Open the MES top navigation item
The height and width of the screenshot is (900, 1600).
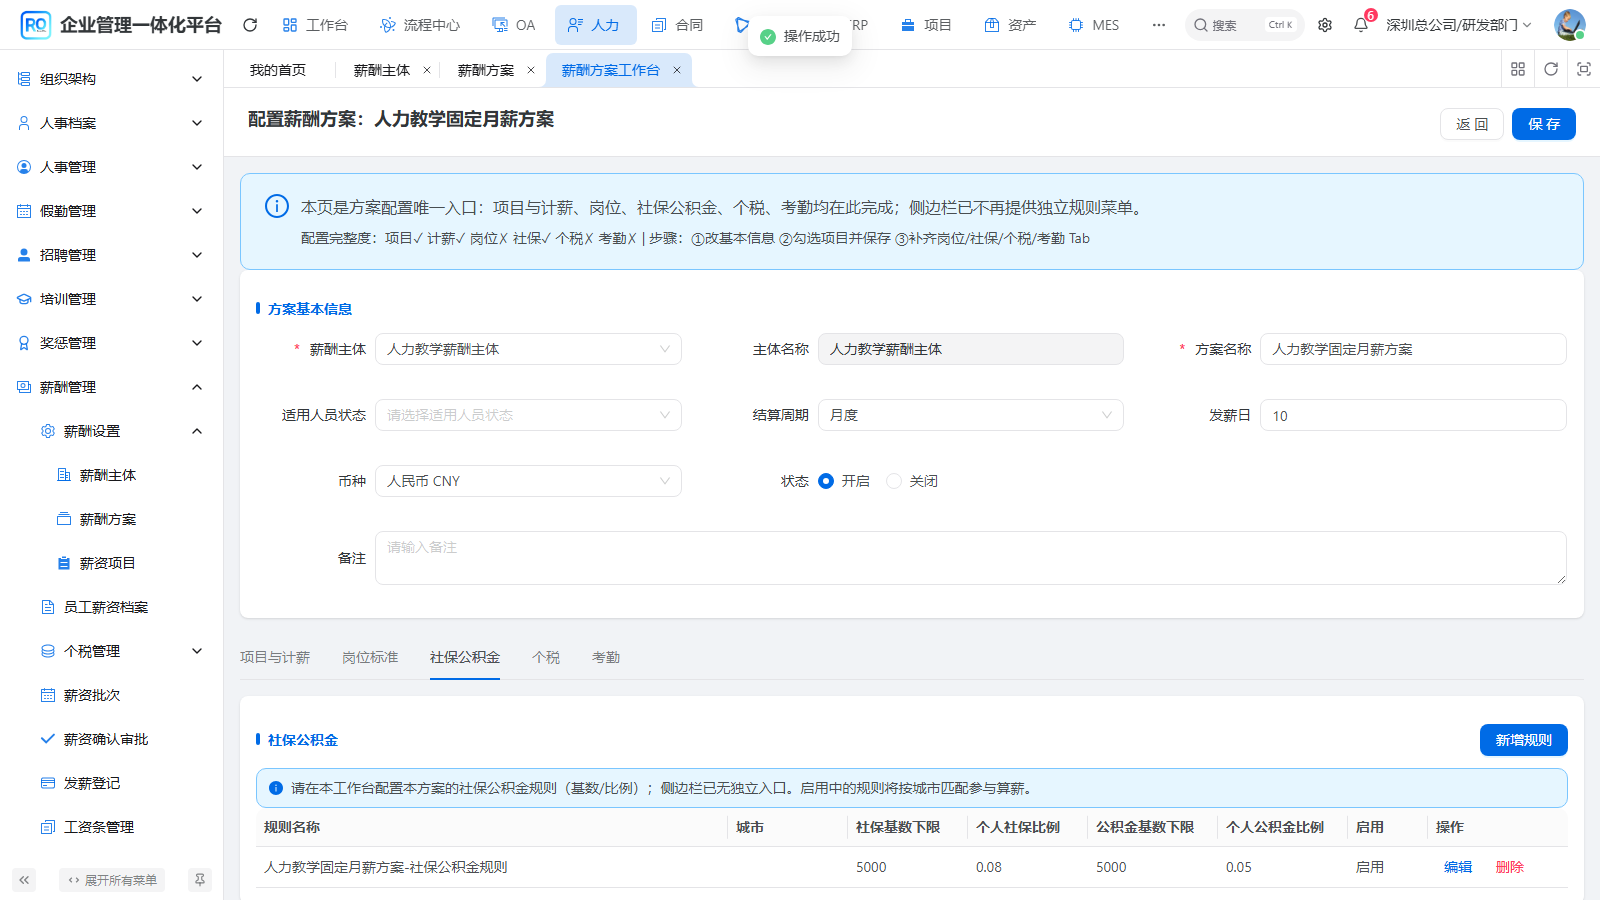1094,25
